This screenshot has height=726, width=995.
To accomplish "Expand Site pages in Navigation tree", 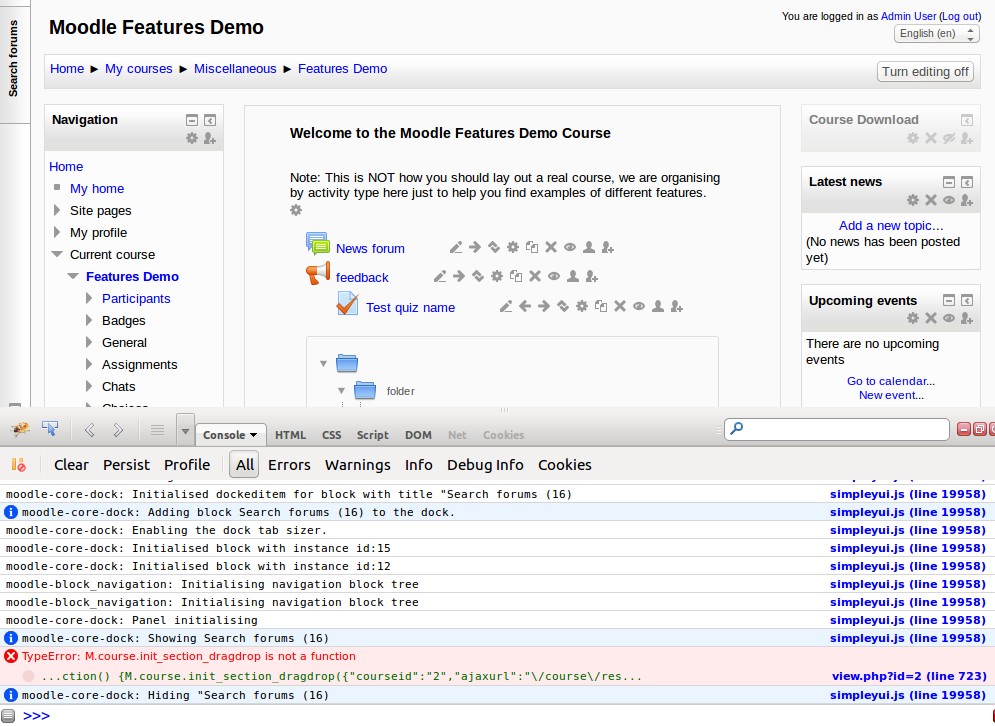I will (x=57, y=210).
